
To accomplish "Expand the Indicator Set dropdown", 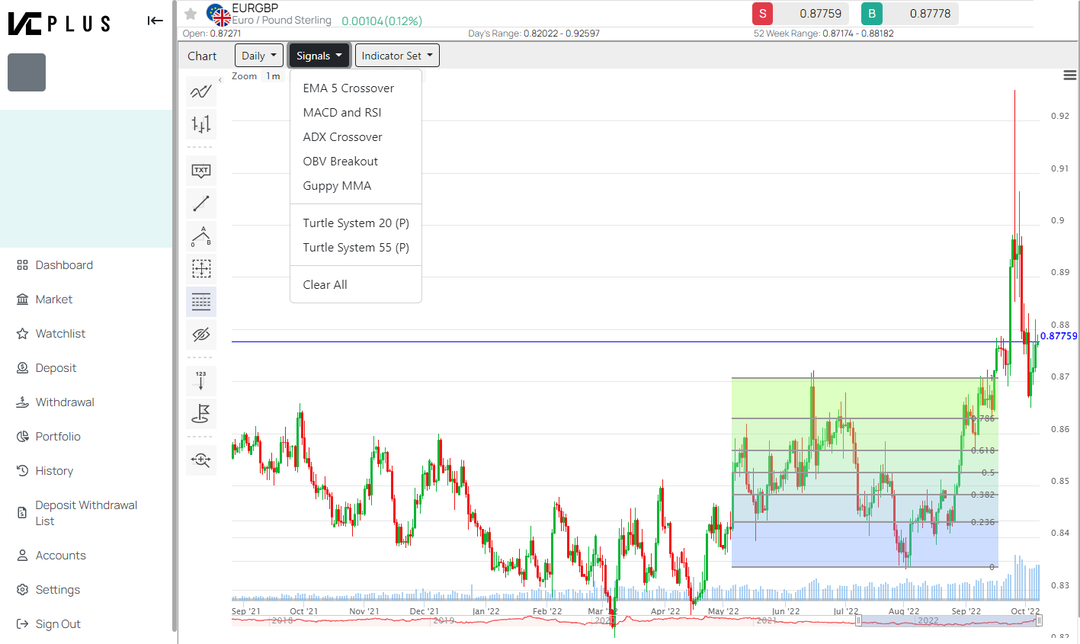I will click(x=397, y=56).
